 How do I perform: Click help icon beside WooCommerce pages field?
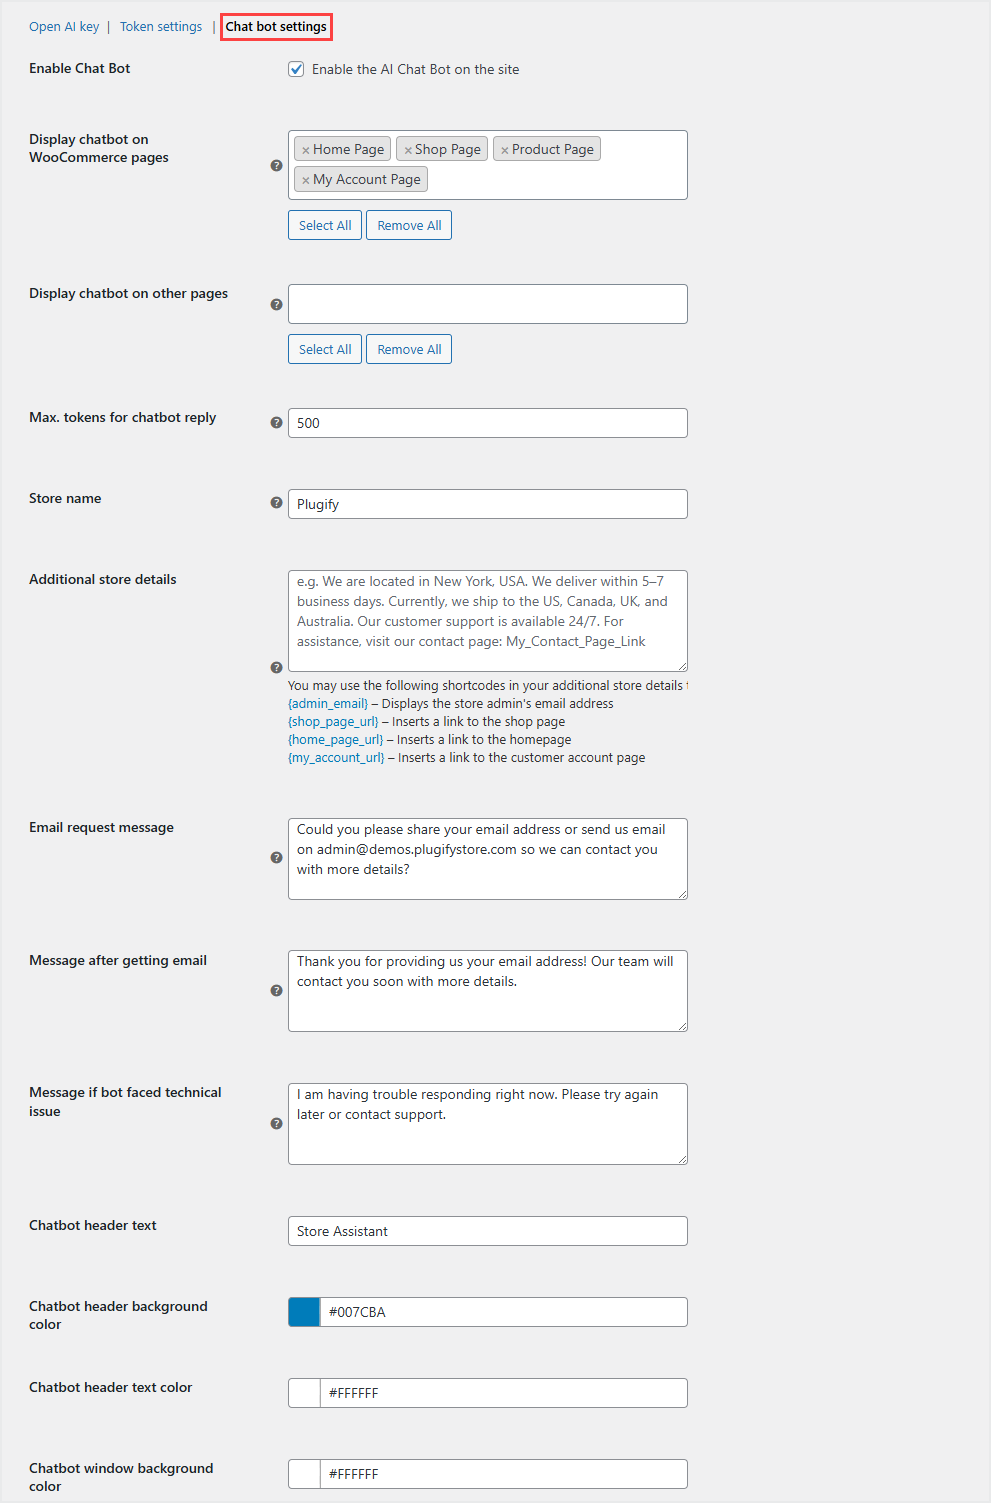click(x=277, y=166)
